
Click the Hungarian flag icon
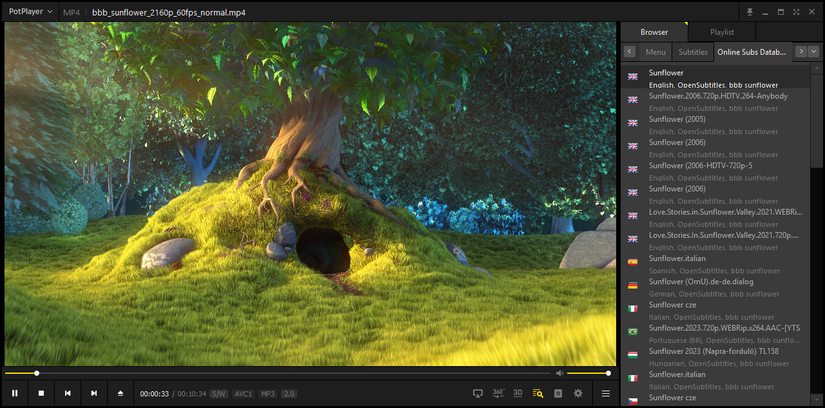coord(632,355)
